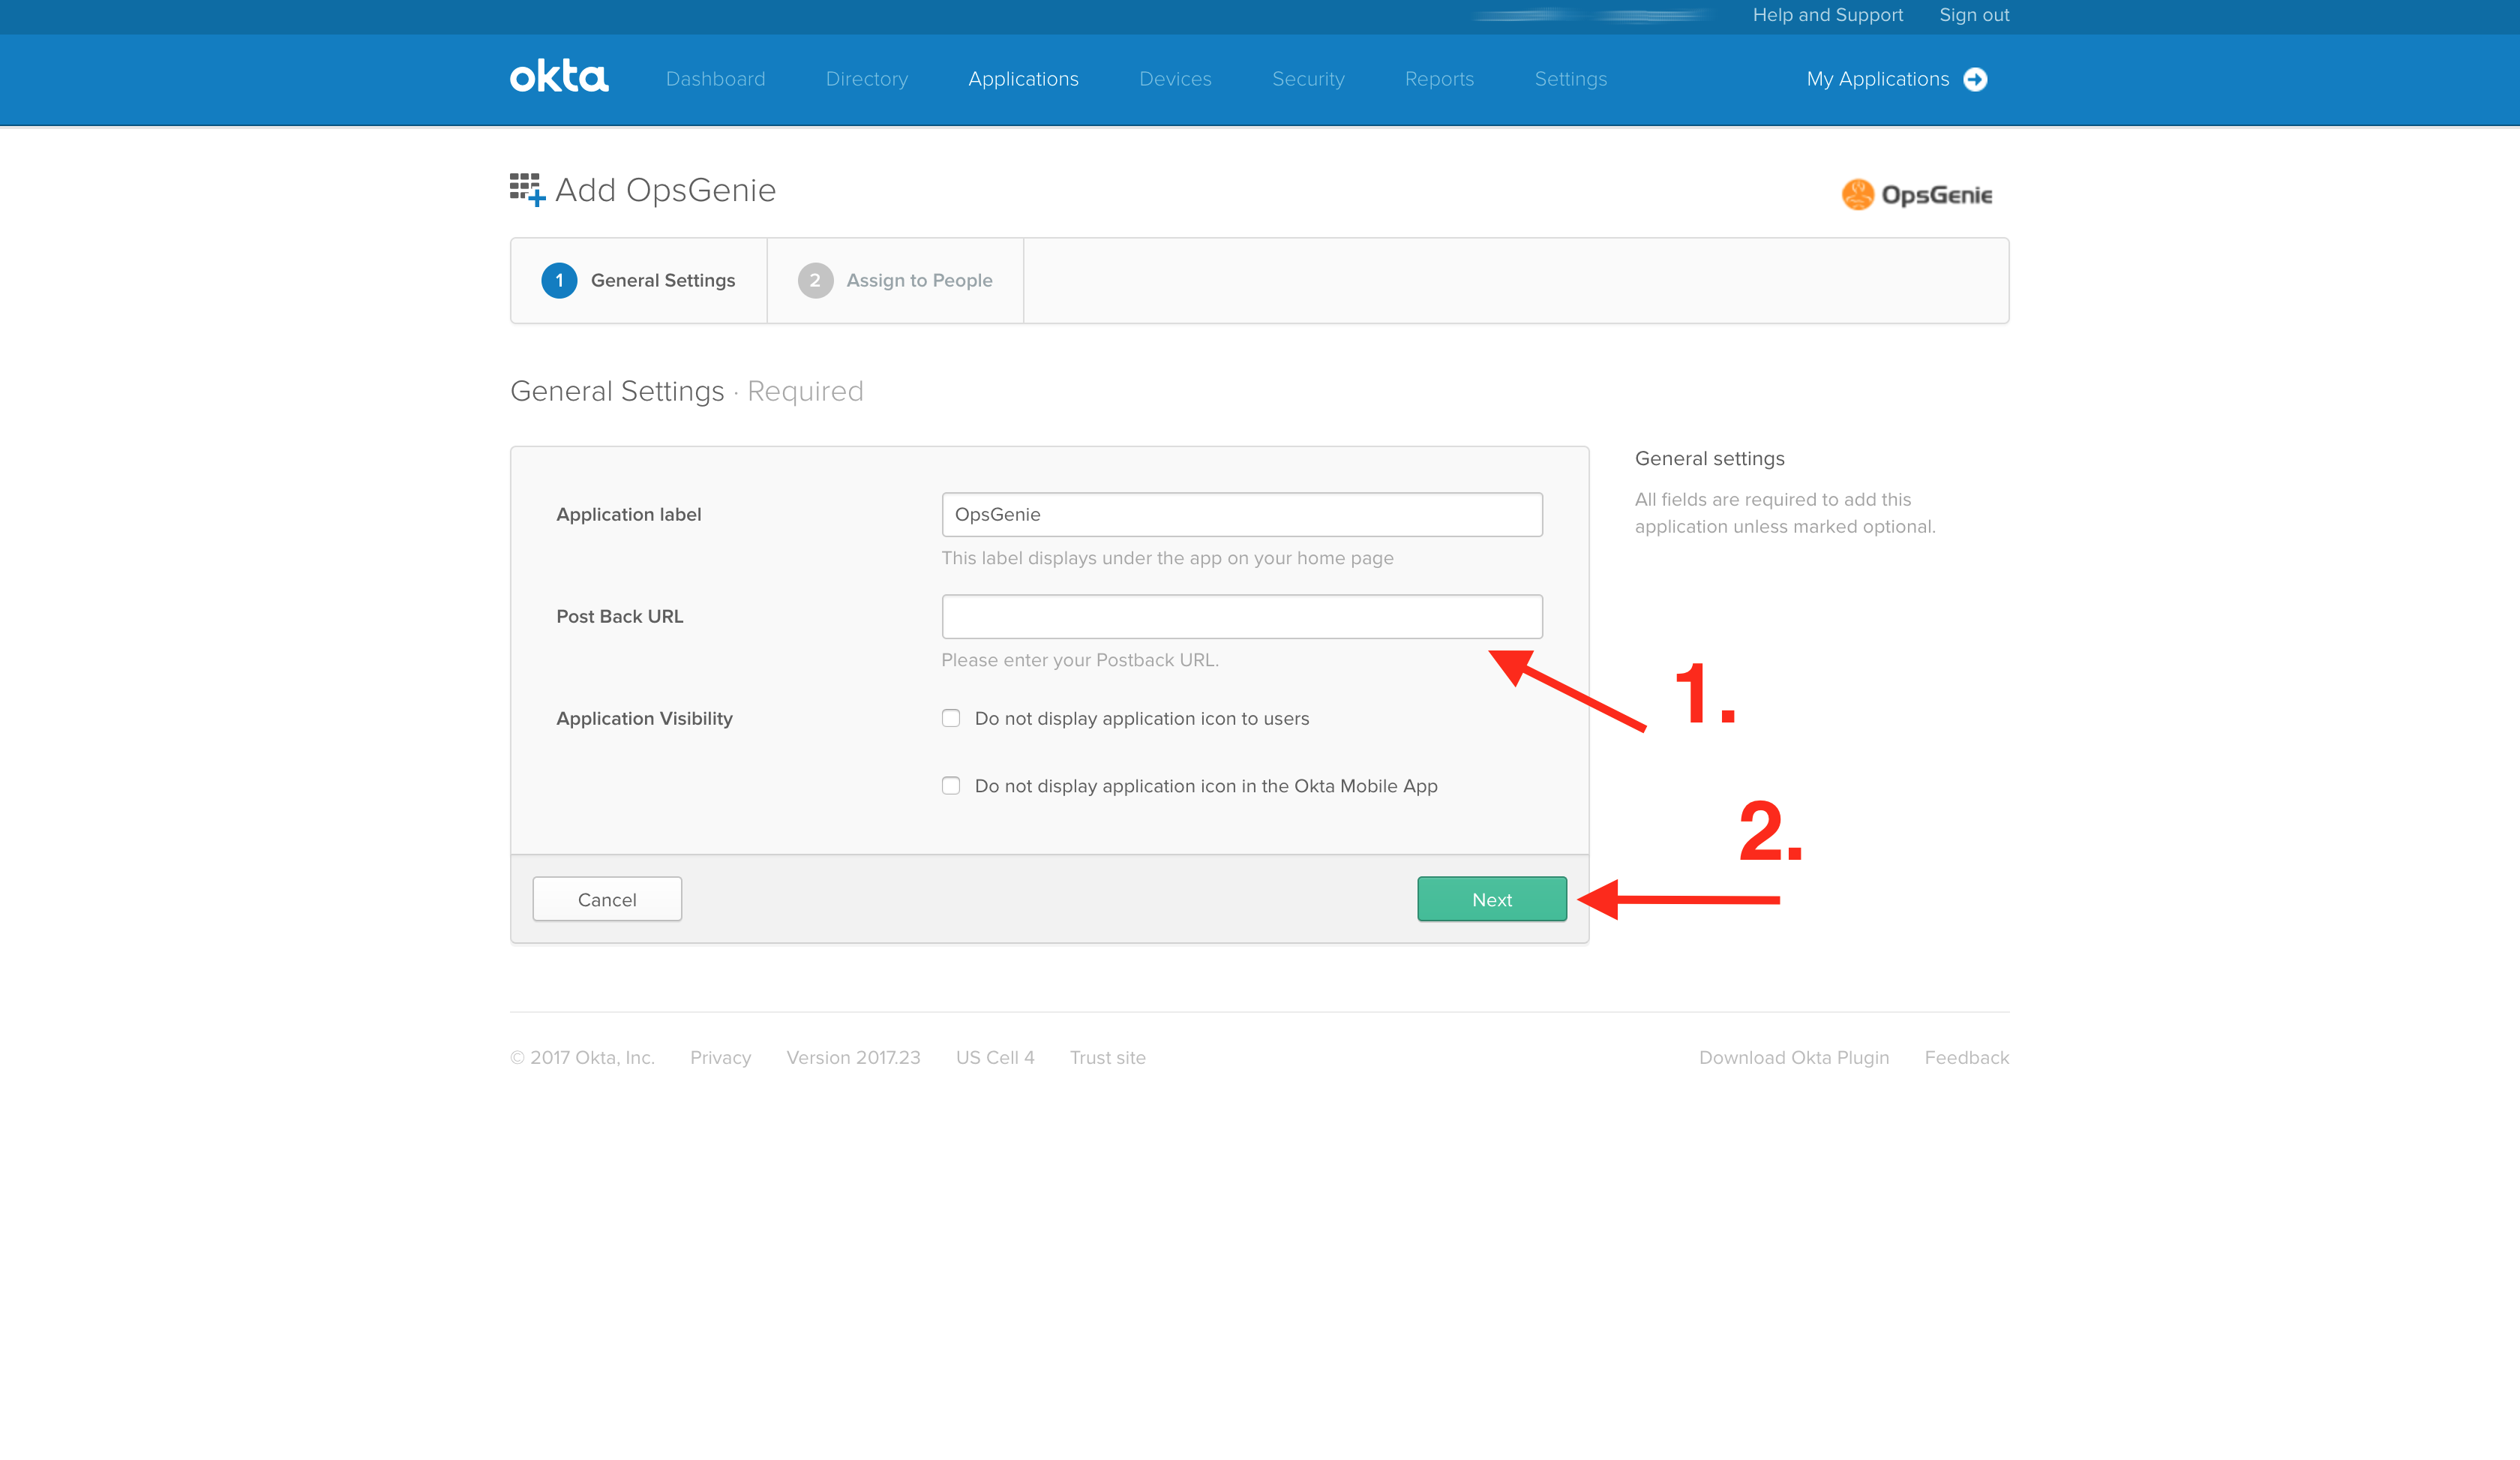Click the step 1 General Settings circle icon
This screenshot has width=2520, height=1460.
tap(559, 280)
